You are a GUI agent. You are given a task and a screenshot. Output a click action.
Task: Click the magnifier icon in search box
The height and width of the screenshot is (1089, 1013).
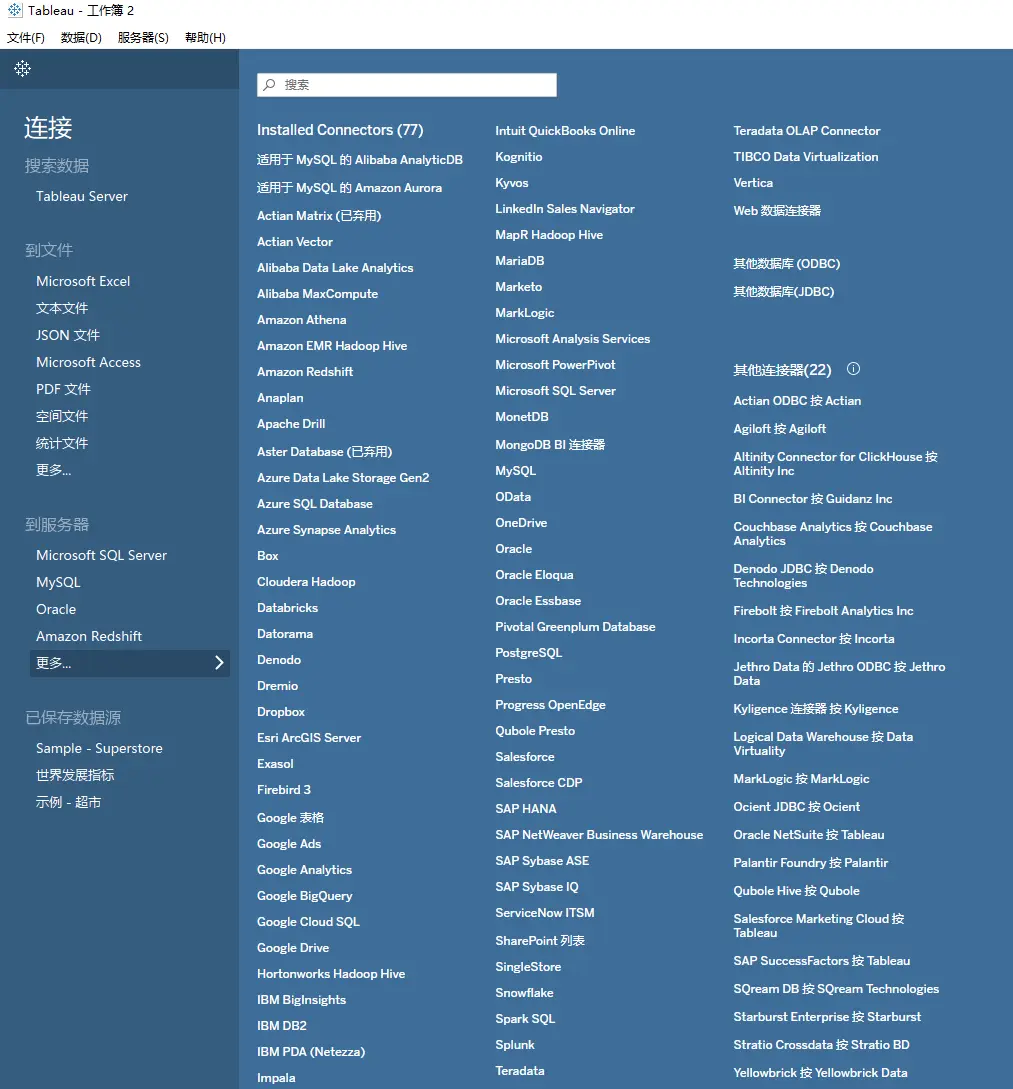269,85
